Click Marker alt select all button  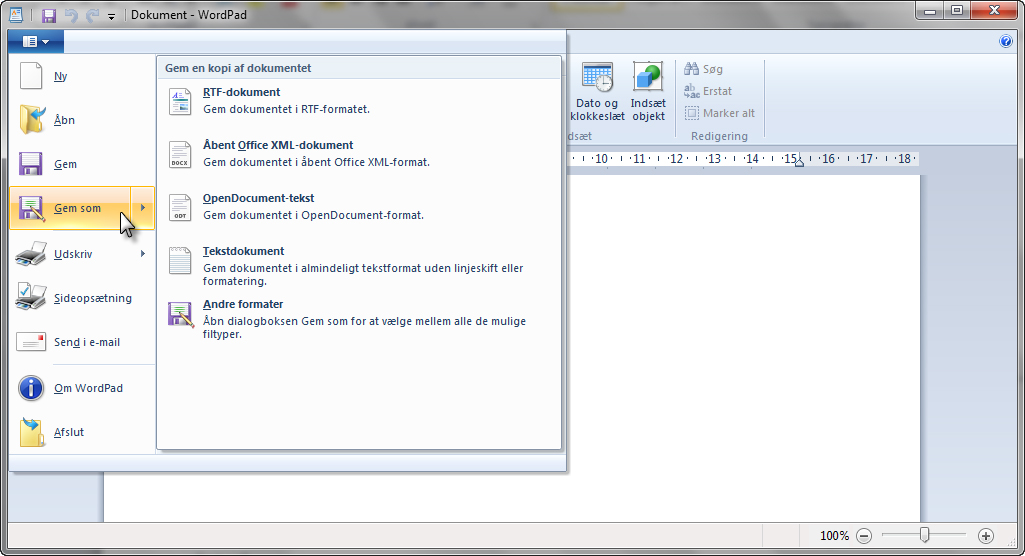coord(720,113)
